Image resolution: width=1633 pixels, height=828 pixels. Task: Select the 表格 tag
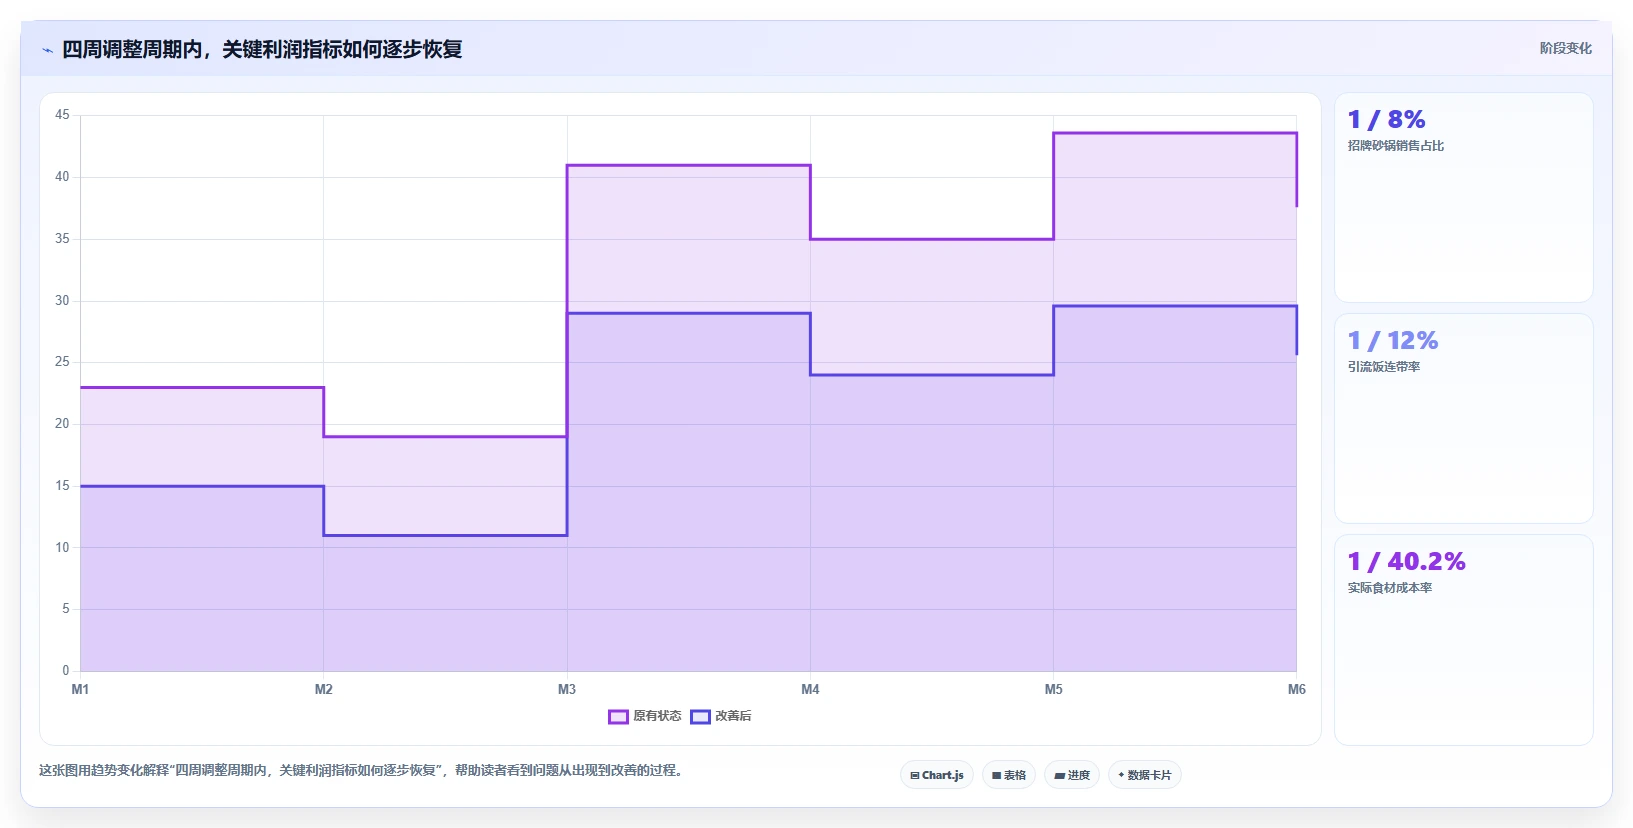tap(1009, 775)
